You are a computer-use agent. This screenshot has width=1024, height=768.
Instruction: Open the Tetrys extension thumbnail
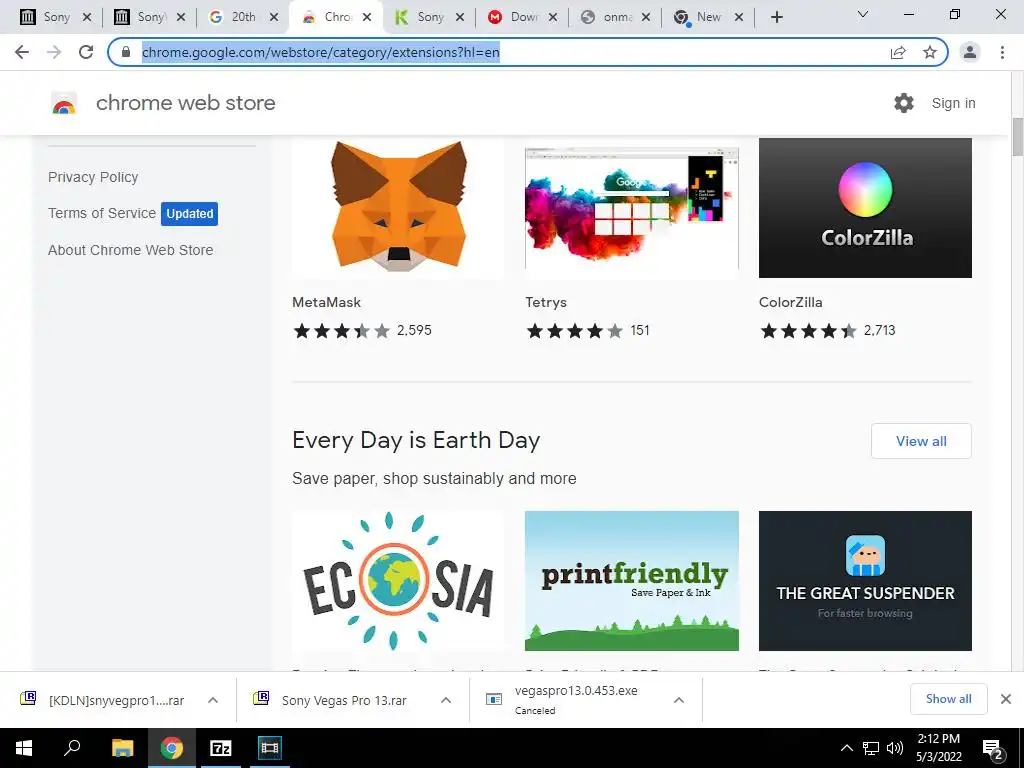click(632, 208)
